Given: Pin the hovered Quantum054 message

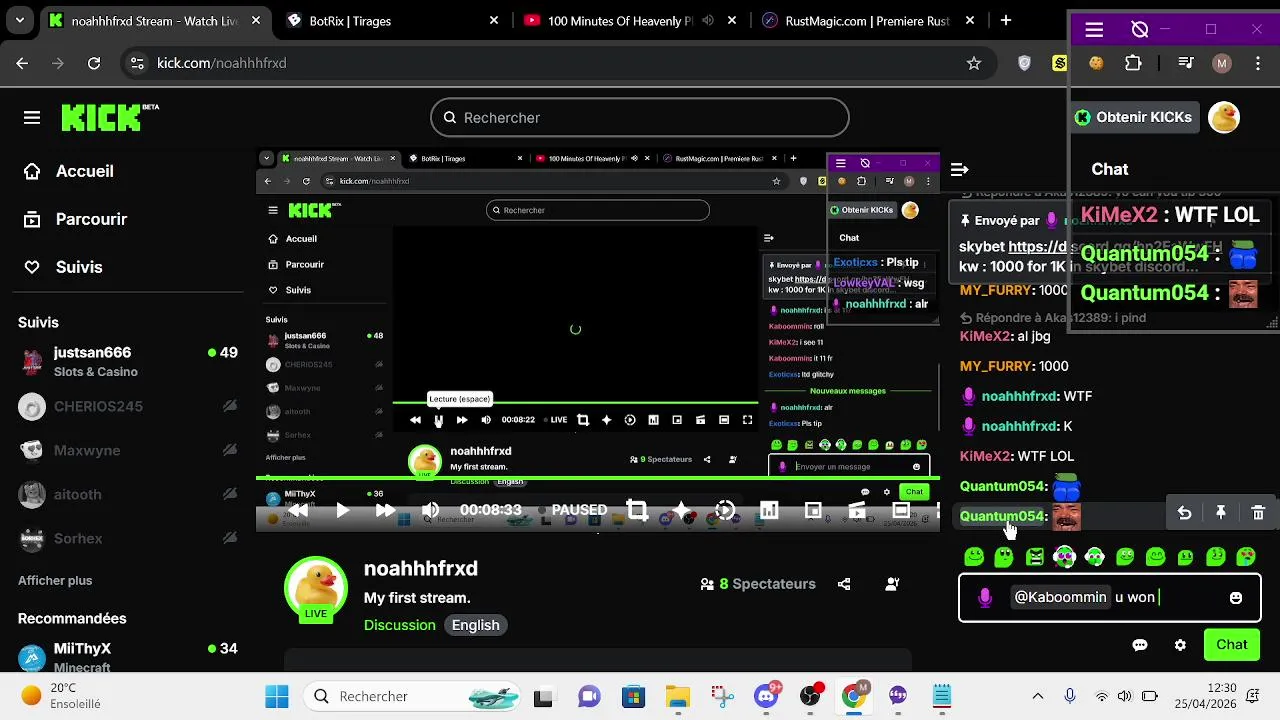Looking at the screenshot, I should (1221, 513).
